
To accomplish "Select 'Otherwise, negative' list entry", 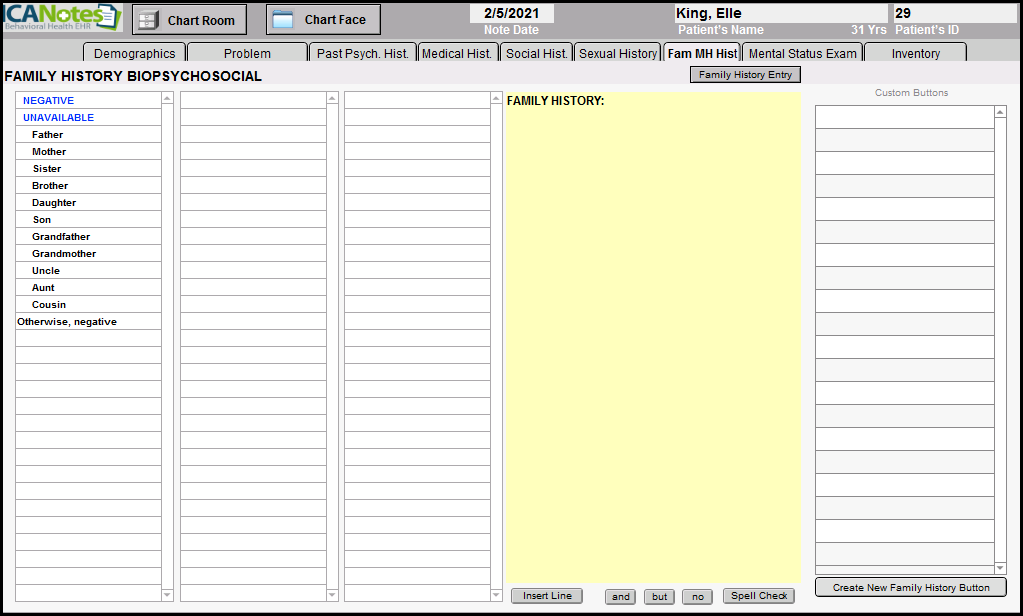I will click(67, 322).
